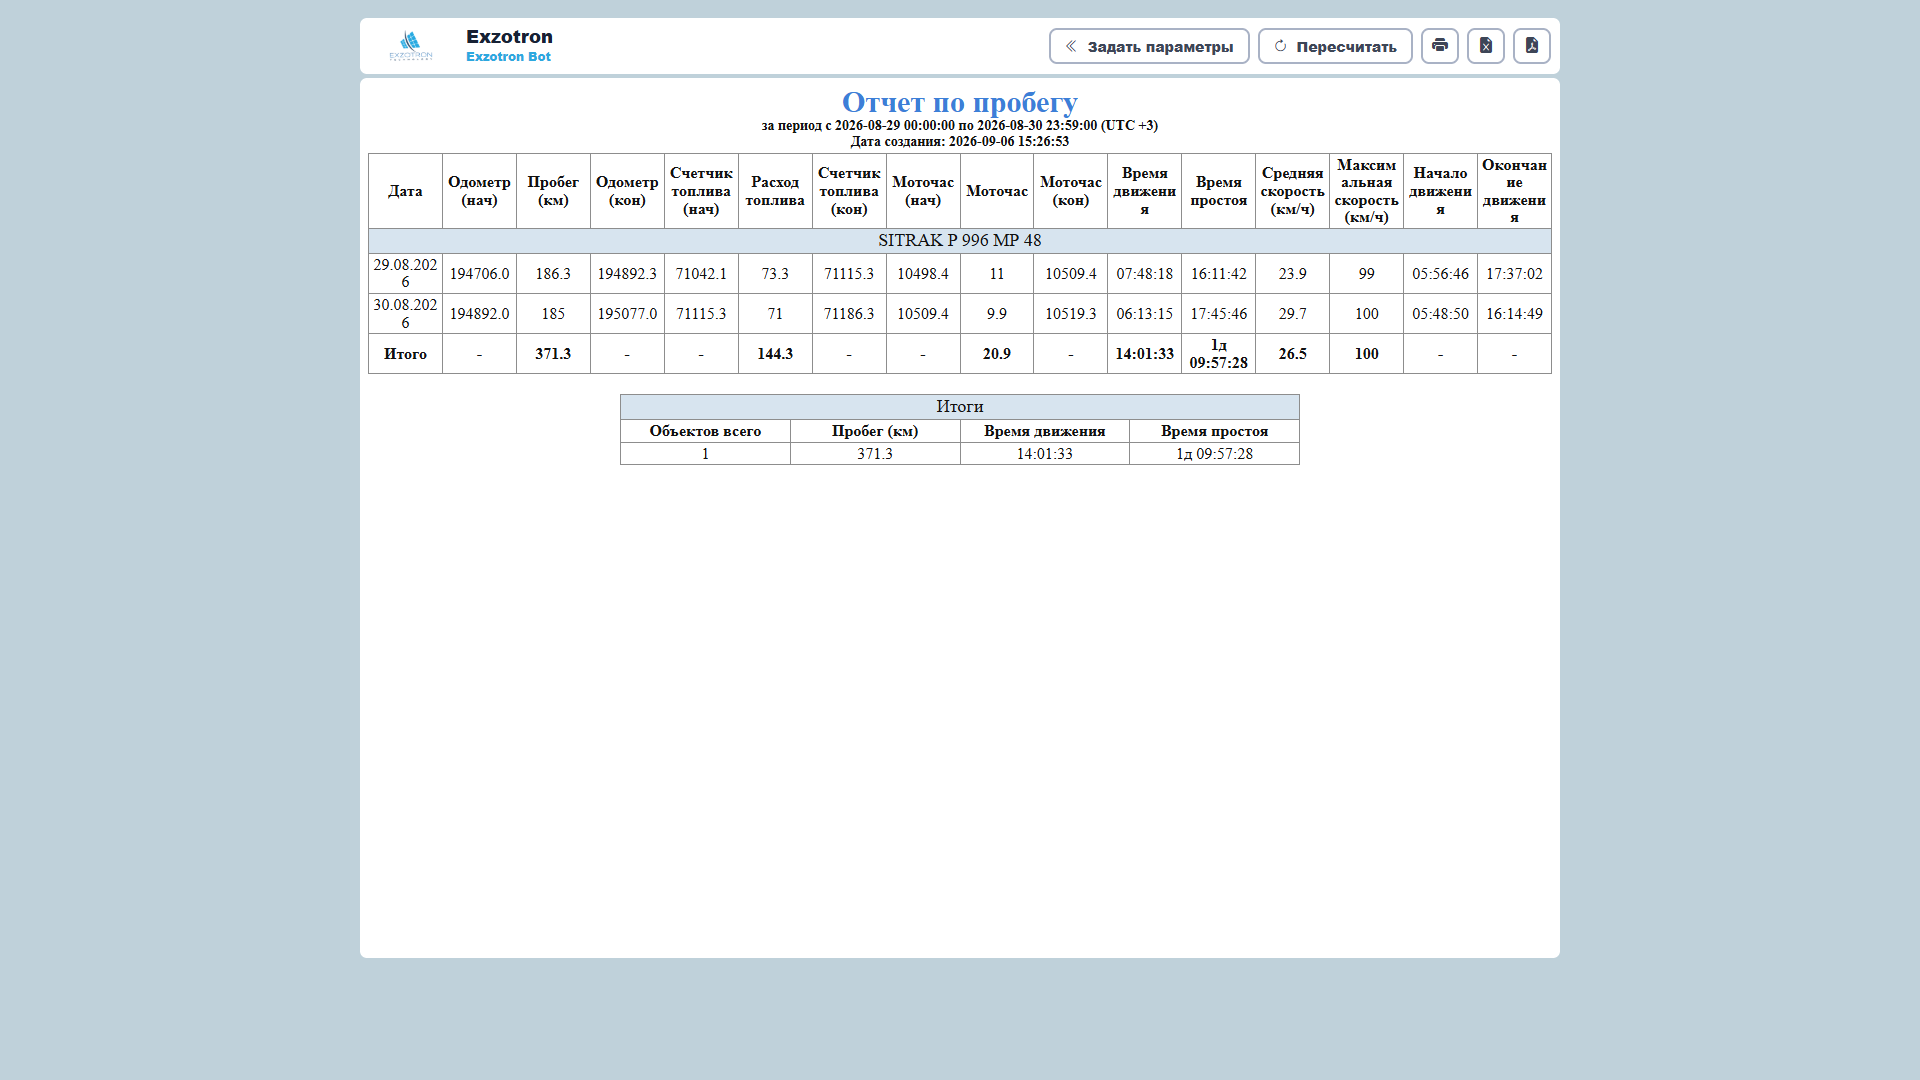The image size is (1920, 1080).
Task: Click the Окончание движения column header
Action: (1514, 191)
